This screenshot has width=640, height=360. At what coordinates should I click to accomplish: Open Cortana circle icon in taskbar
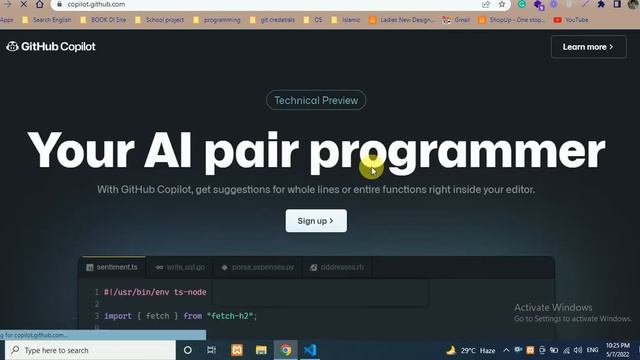click(x=188, y=350)
